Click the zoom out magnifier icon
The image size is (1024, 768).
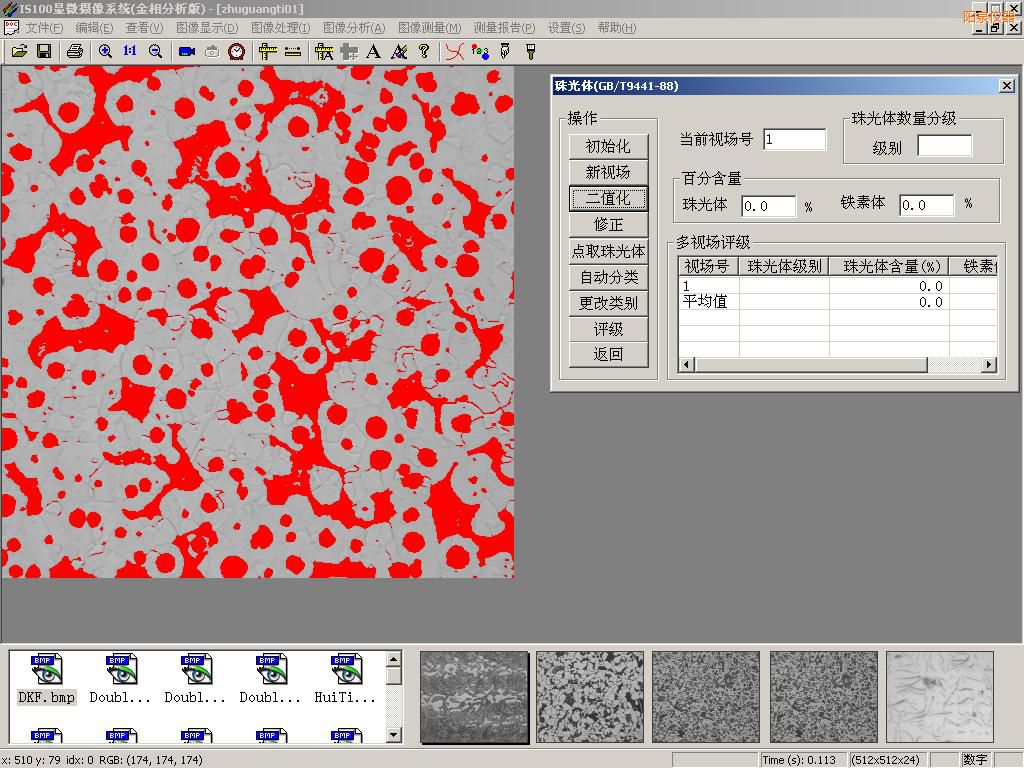pyautogui.click(x=155, y=51)
